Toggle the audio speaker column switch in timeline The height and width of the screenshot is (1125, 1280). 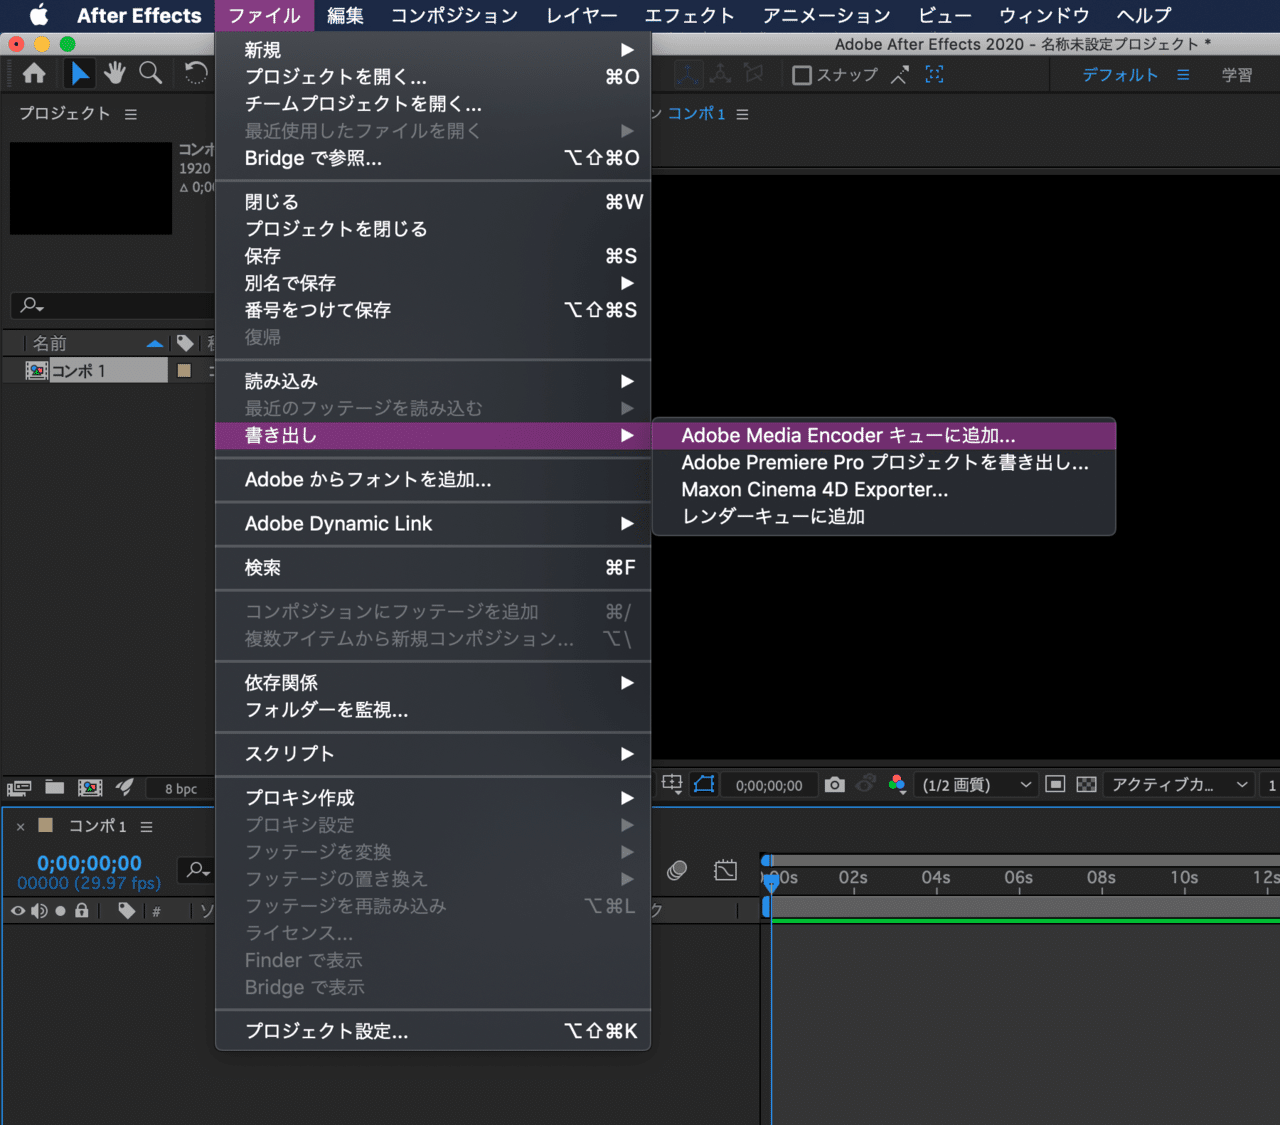tap(39, 910)
